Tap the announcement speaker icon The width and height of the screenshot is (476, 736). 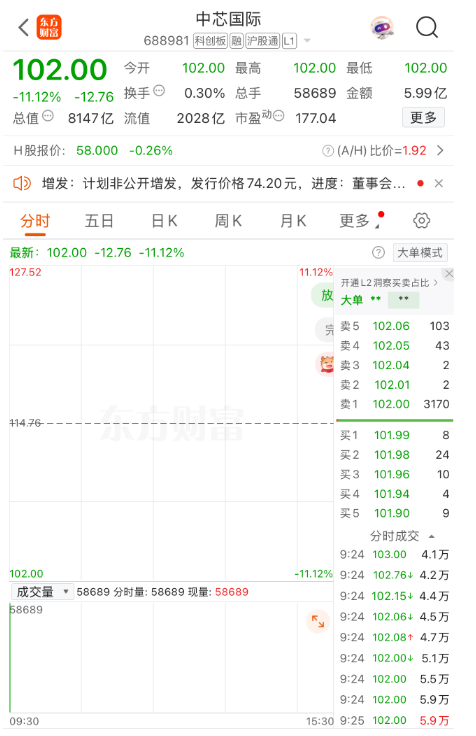click(x=22, y=183)
